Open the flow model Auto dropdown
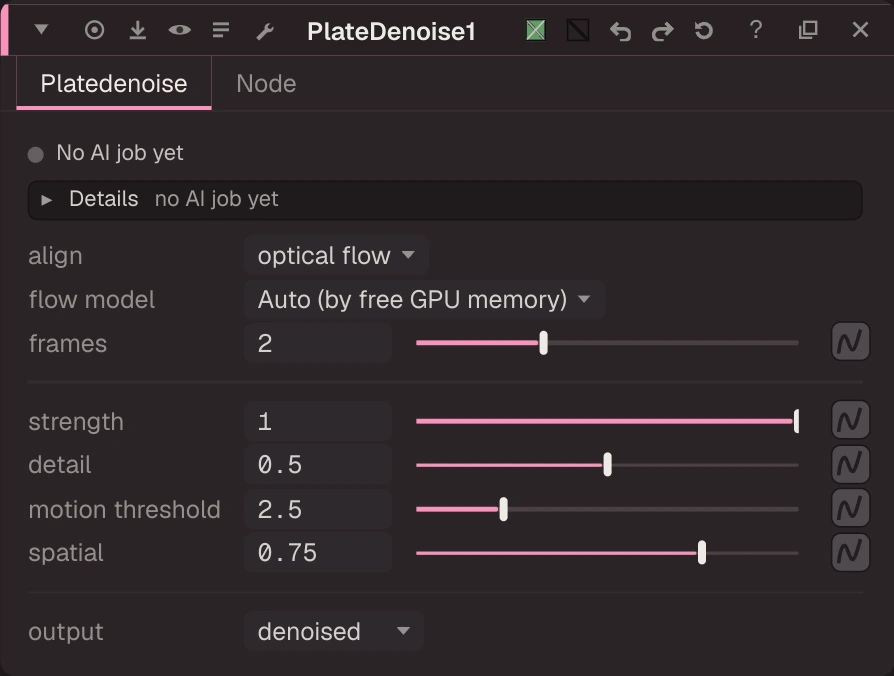This screenshot has width=894, height=676. click(424, 299)
